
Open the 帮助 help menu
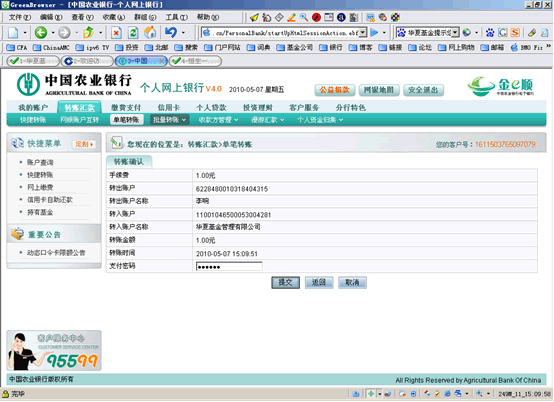click(x=208, y=17)
